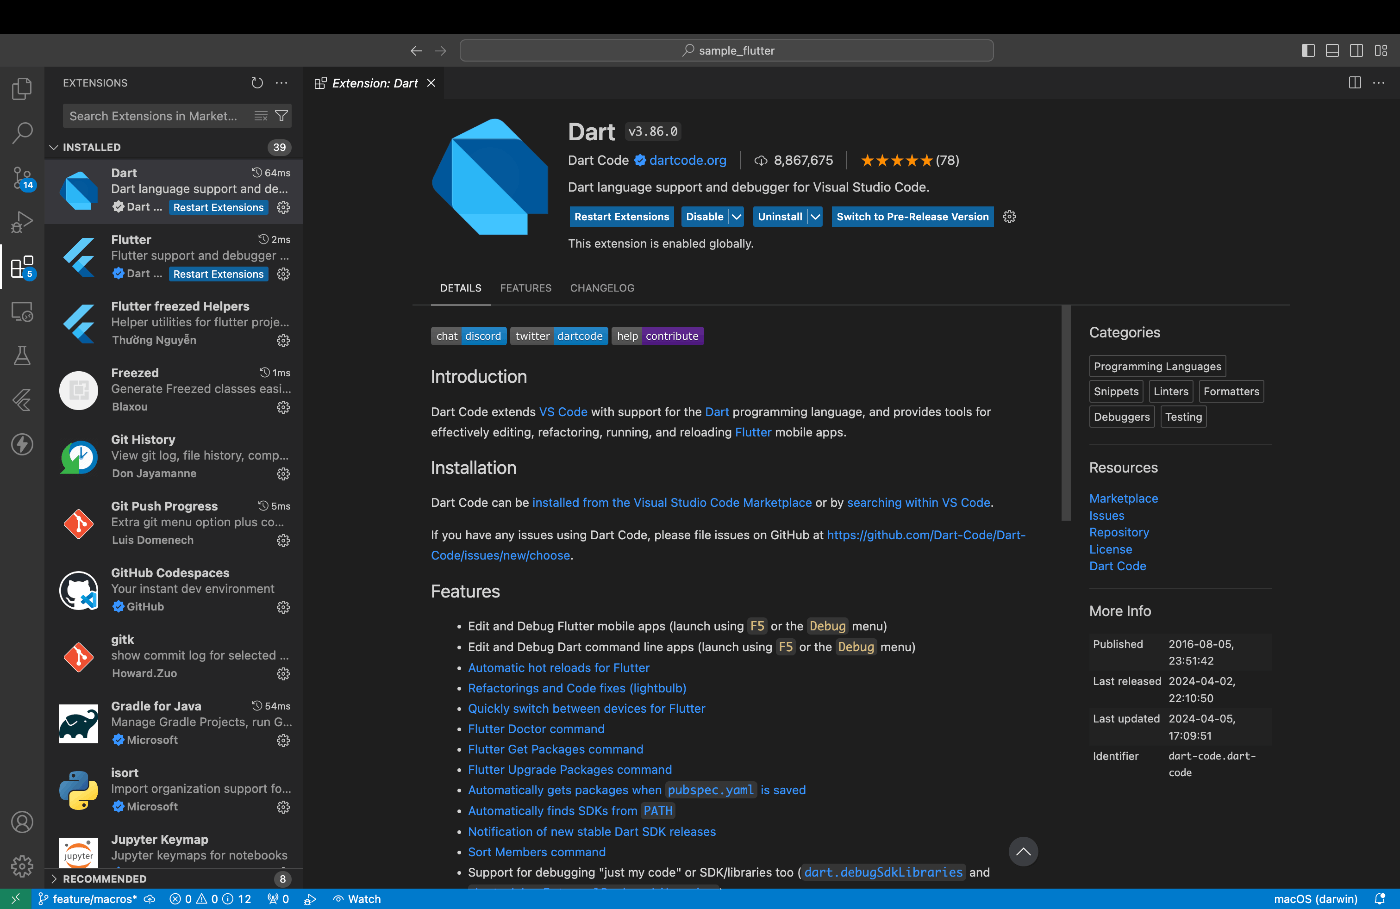
Task: Open the lightning bolt view in activity bar
Action: point(22,444)
